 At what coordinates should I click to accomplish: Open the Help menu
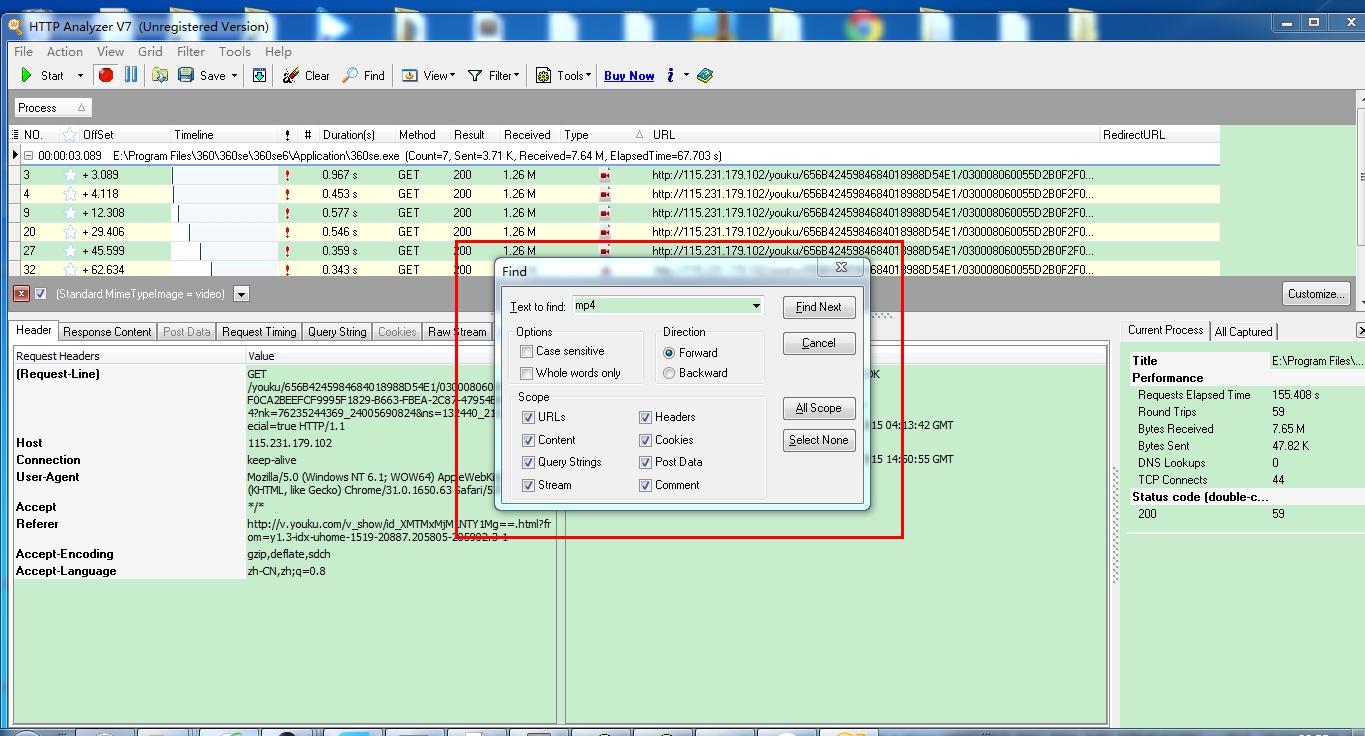coord(278,51)
